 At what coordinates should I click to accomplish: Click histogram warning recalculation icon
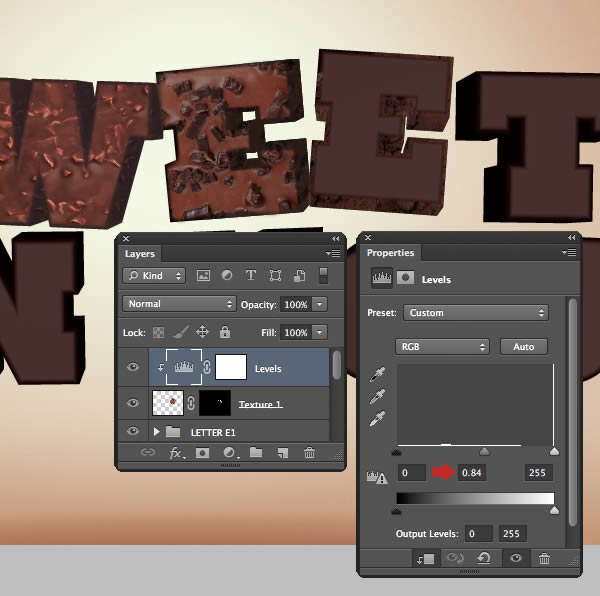click(377, 477)
